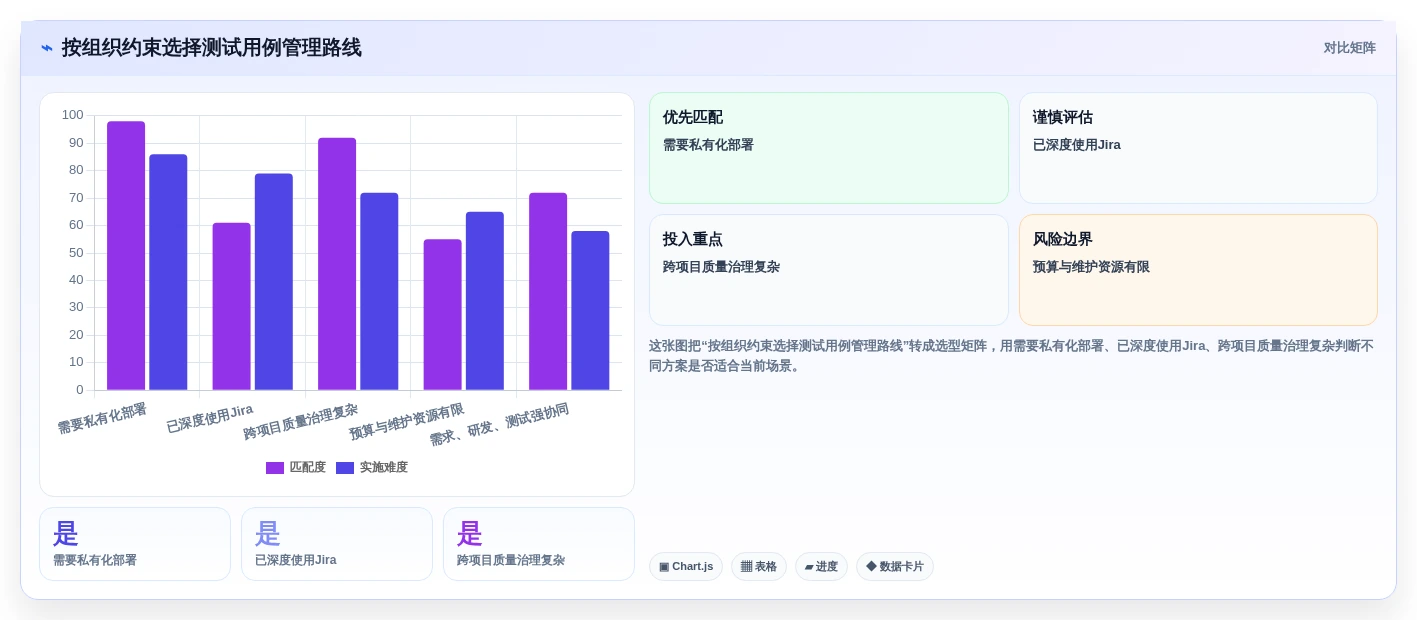Click the 匹配度 bar for 已深度使用Jira

point(232,306)
